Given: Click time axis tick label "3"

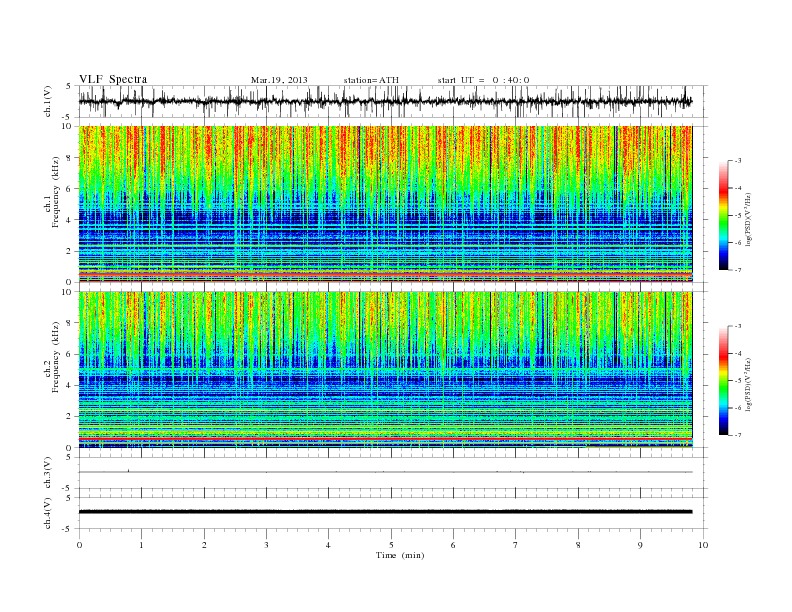Looking at the screenshot, I should pyautogui.click(x=266, y=545).
